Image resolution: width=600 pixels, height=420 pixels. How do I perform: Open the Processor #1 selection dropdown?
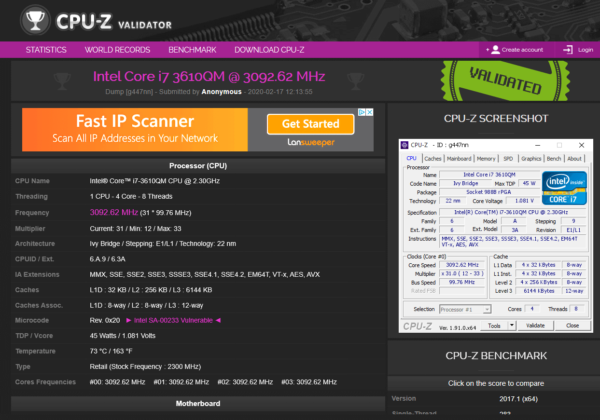coord(465,309)
